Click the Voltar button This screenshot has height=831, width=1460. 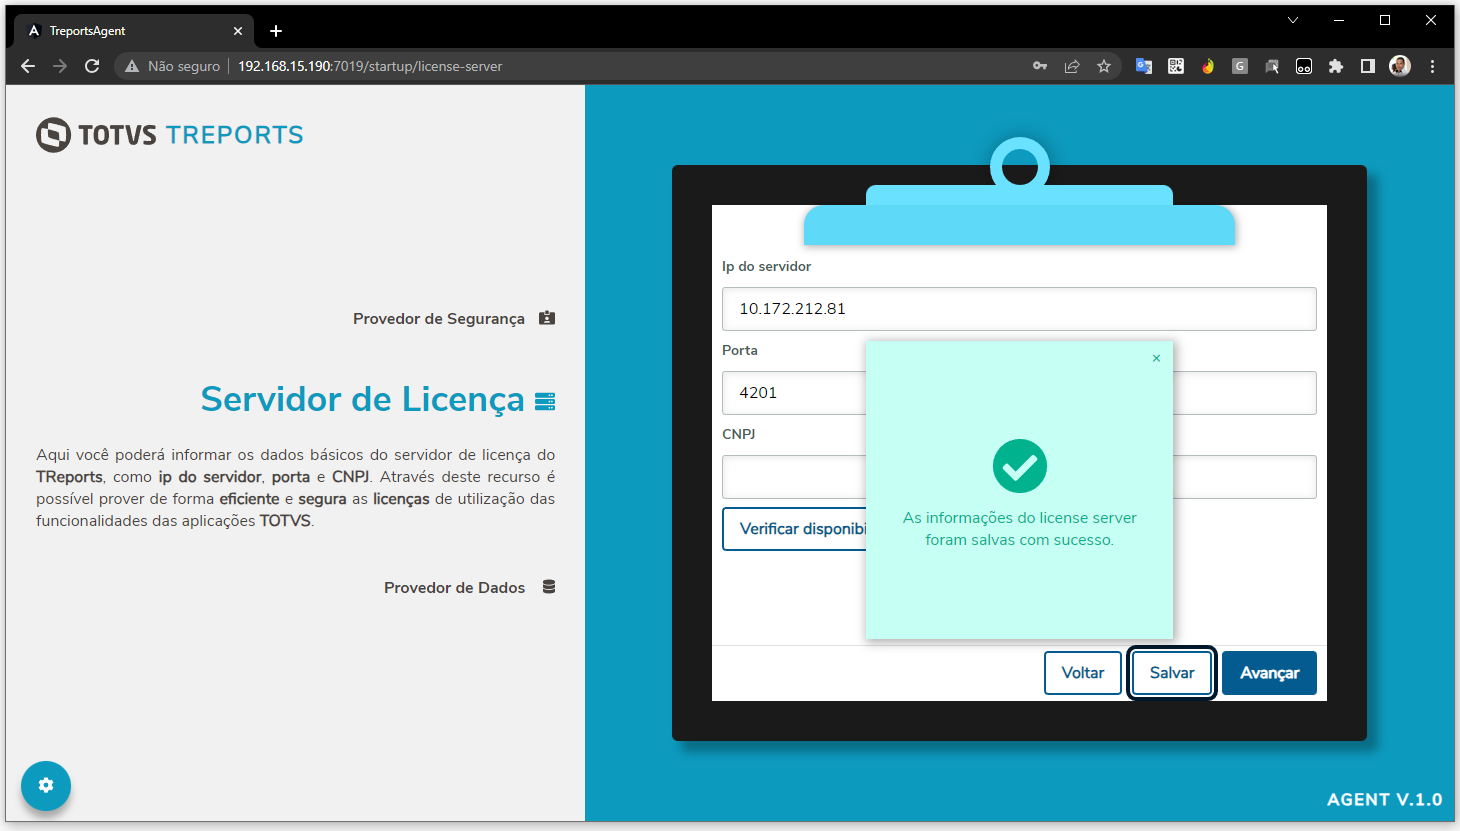point(1083,673)
